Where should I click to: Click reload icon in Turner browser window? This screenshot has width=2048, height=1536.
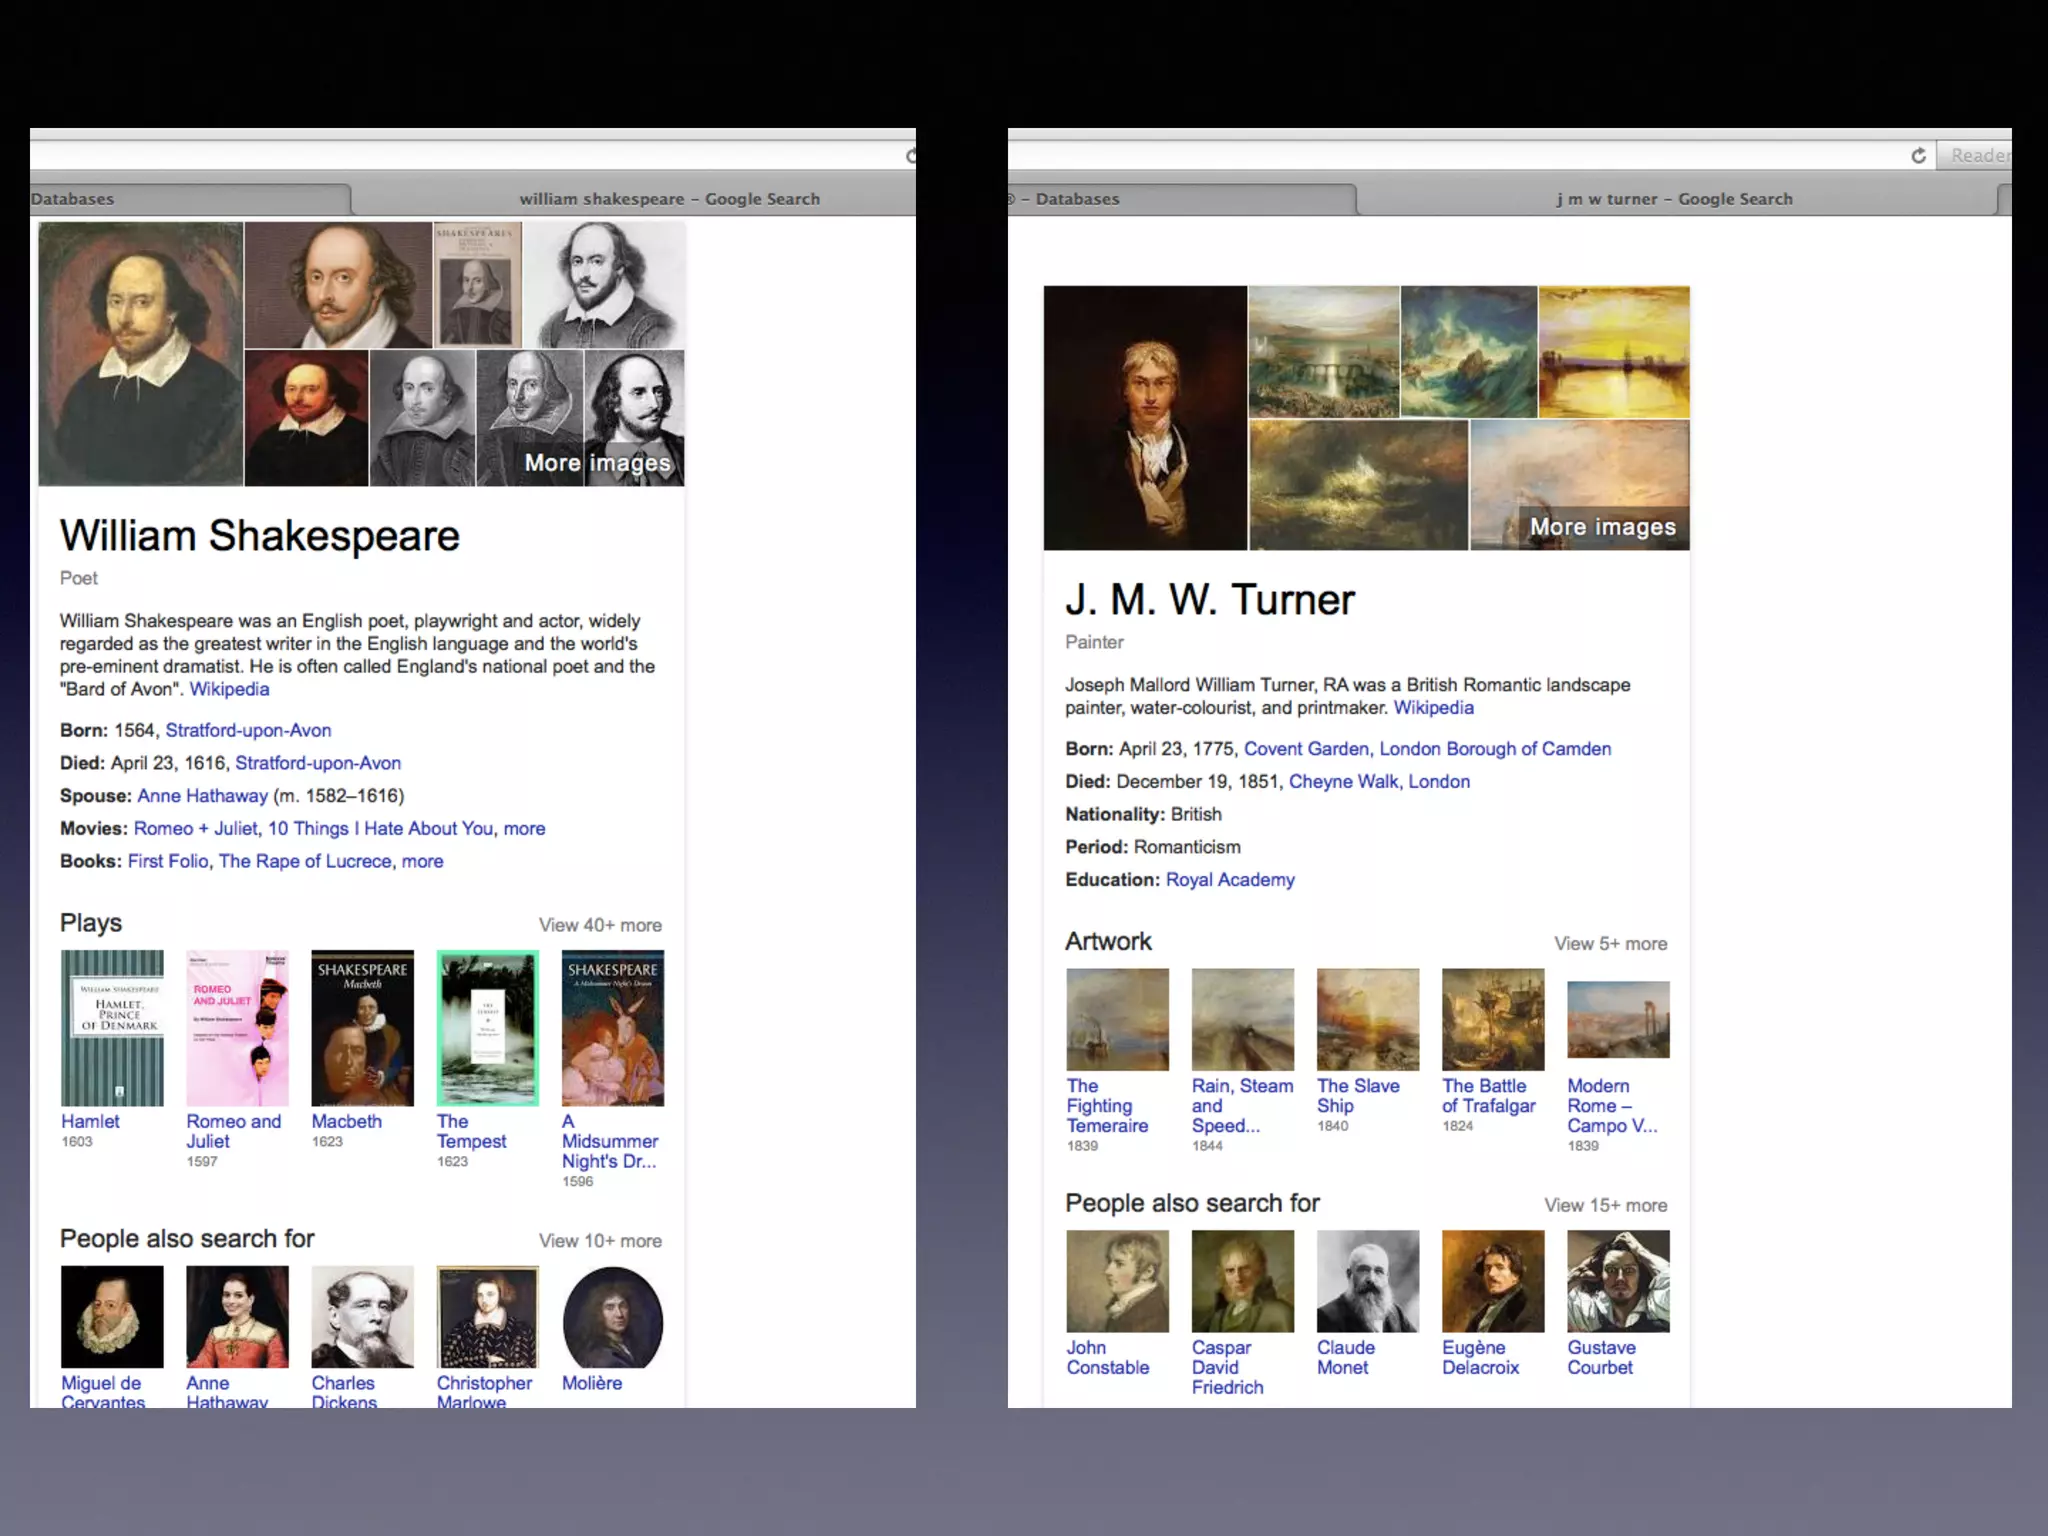tap(1918, 155)
